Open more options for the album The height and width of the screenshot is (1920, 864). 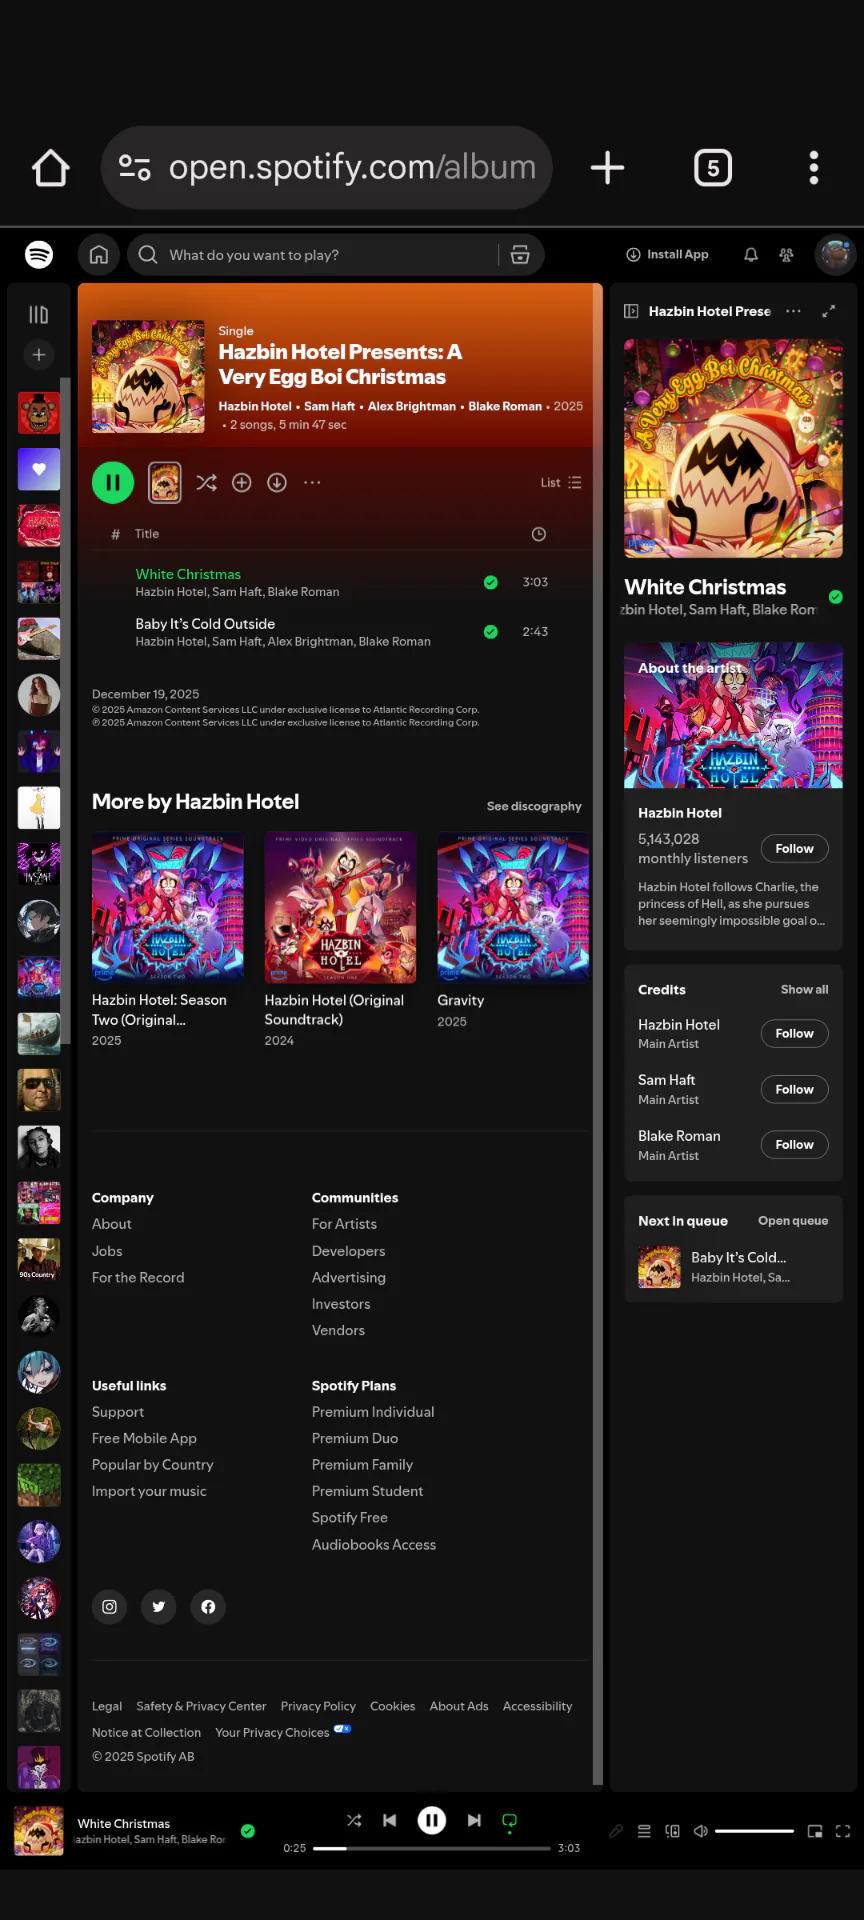click(x=313, y=483)
